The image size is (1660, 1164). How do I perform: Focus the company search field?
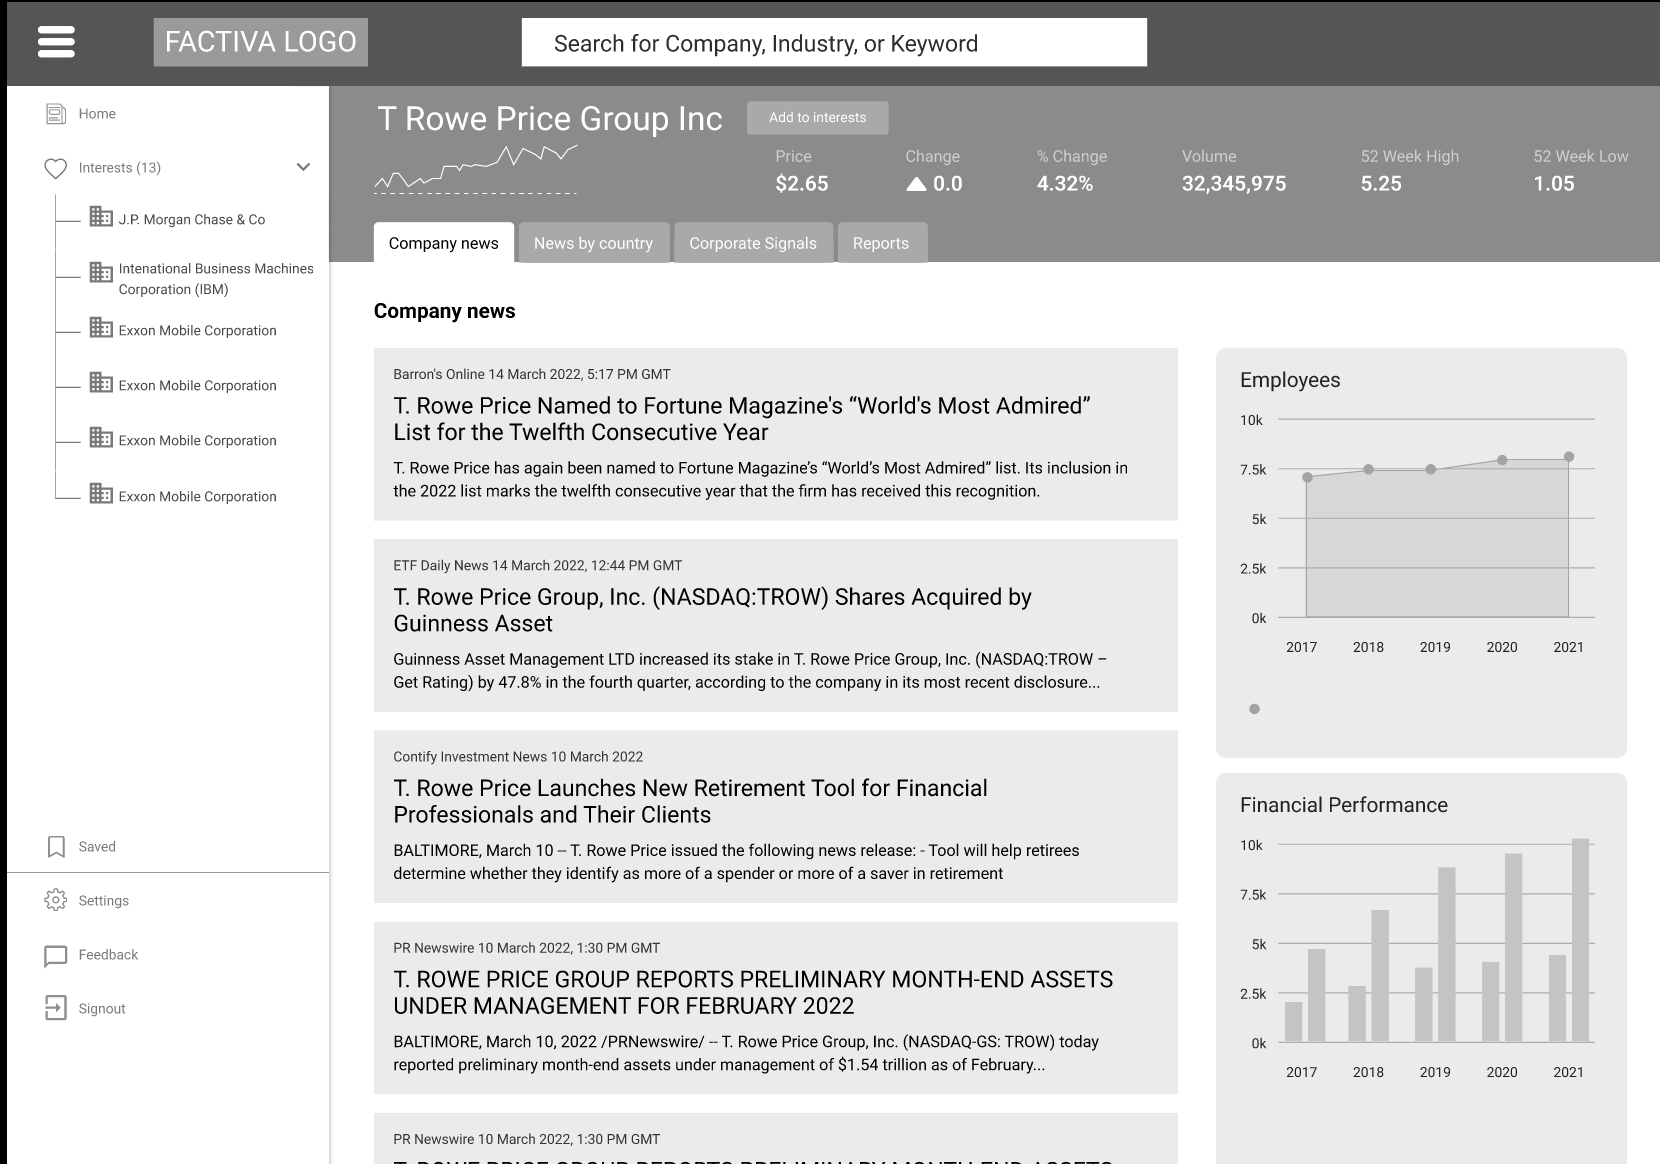(x=834, y=43)
